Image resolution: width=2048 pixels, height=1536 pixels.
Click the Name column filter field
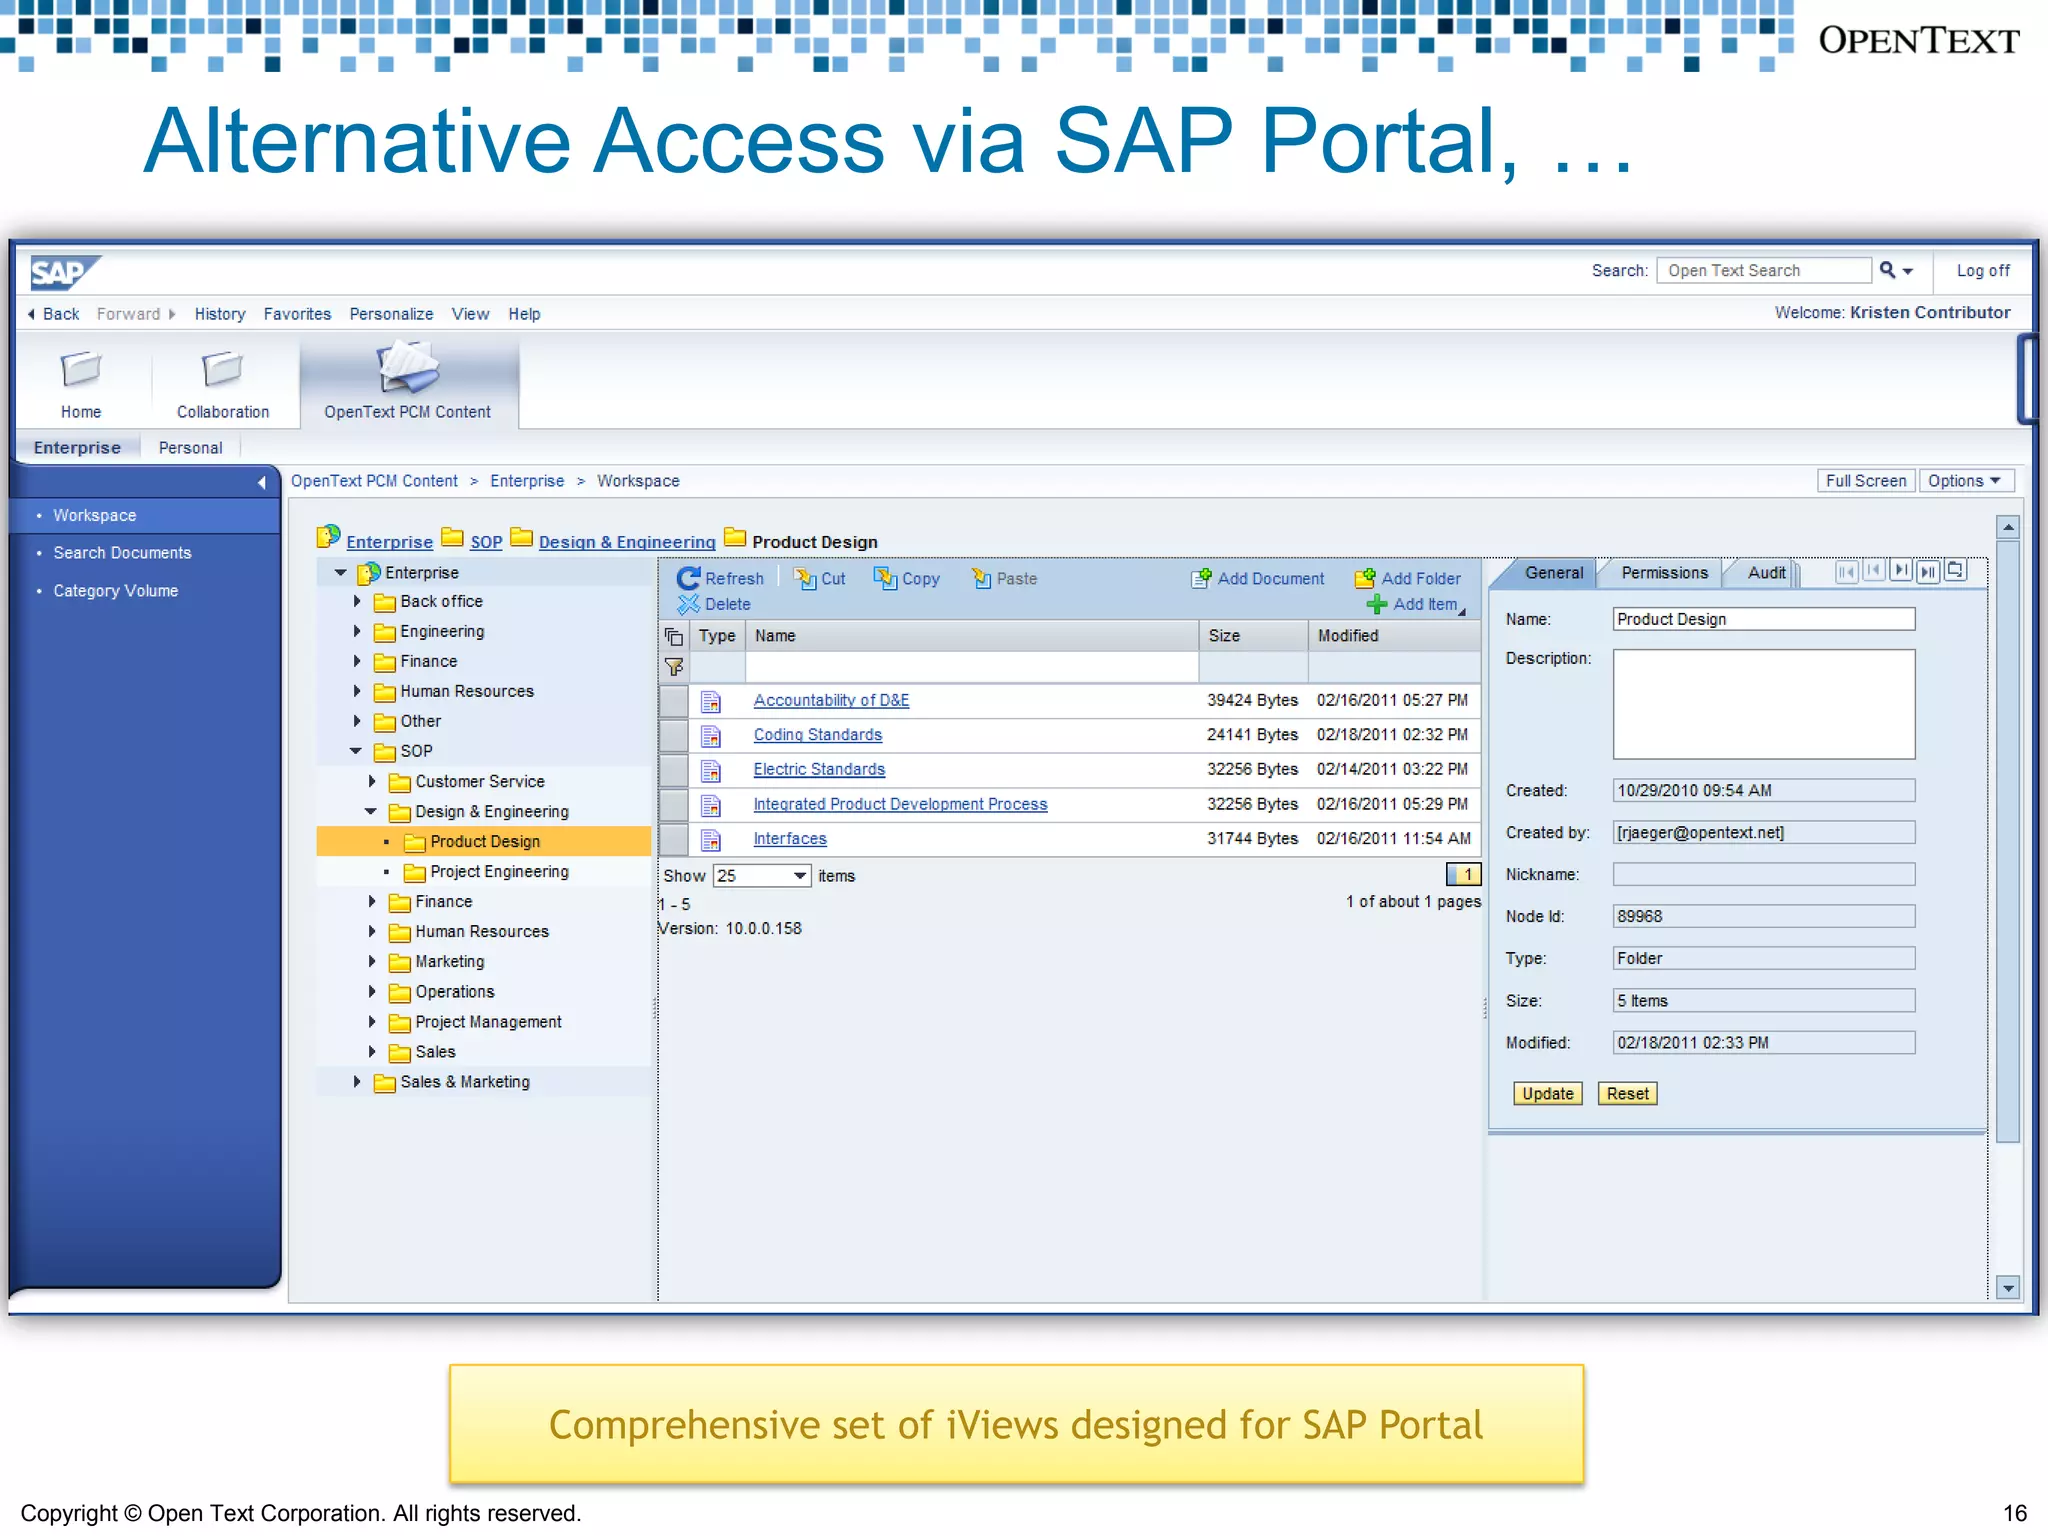[x=971, y=667]
